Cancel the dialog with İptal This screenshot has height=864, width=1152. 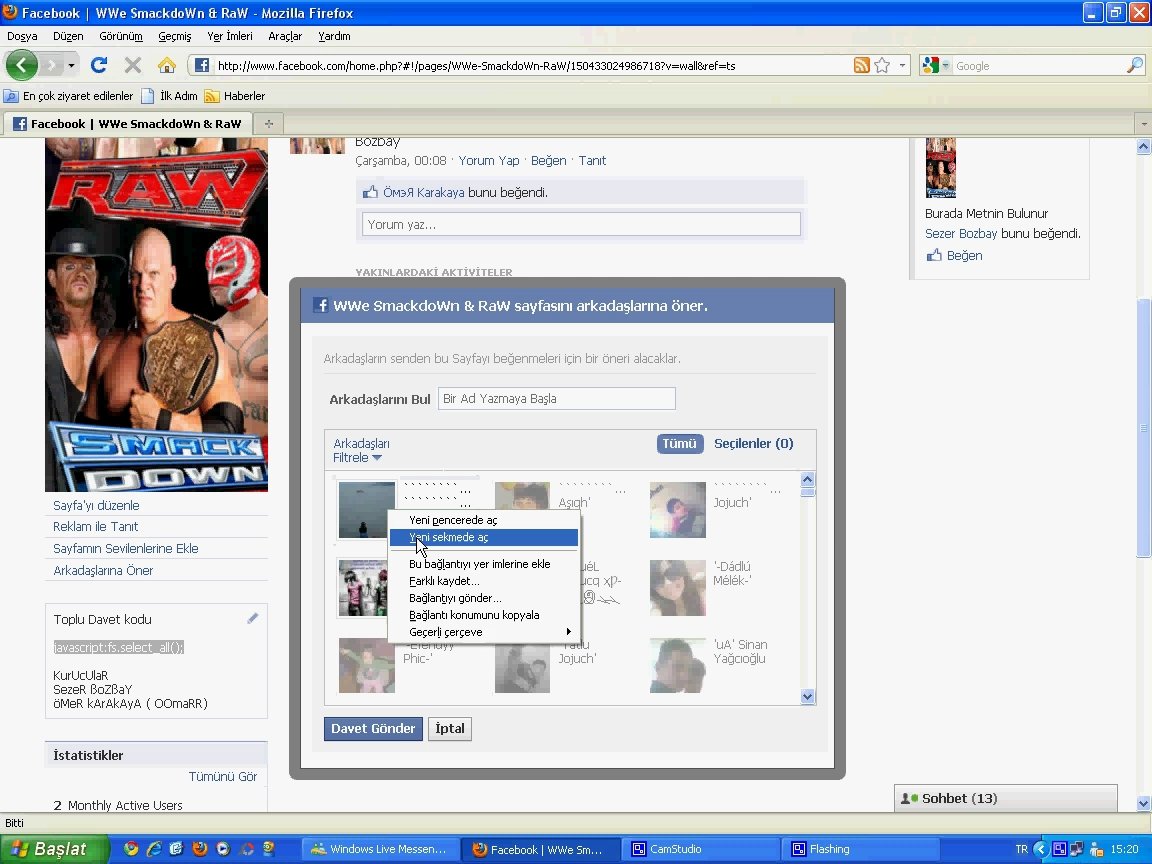[450, 729]
